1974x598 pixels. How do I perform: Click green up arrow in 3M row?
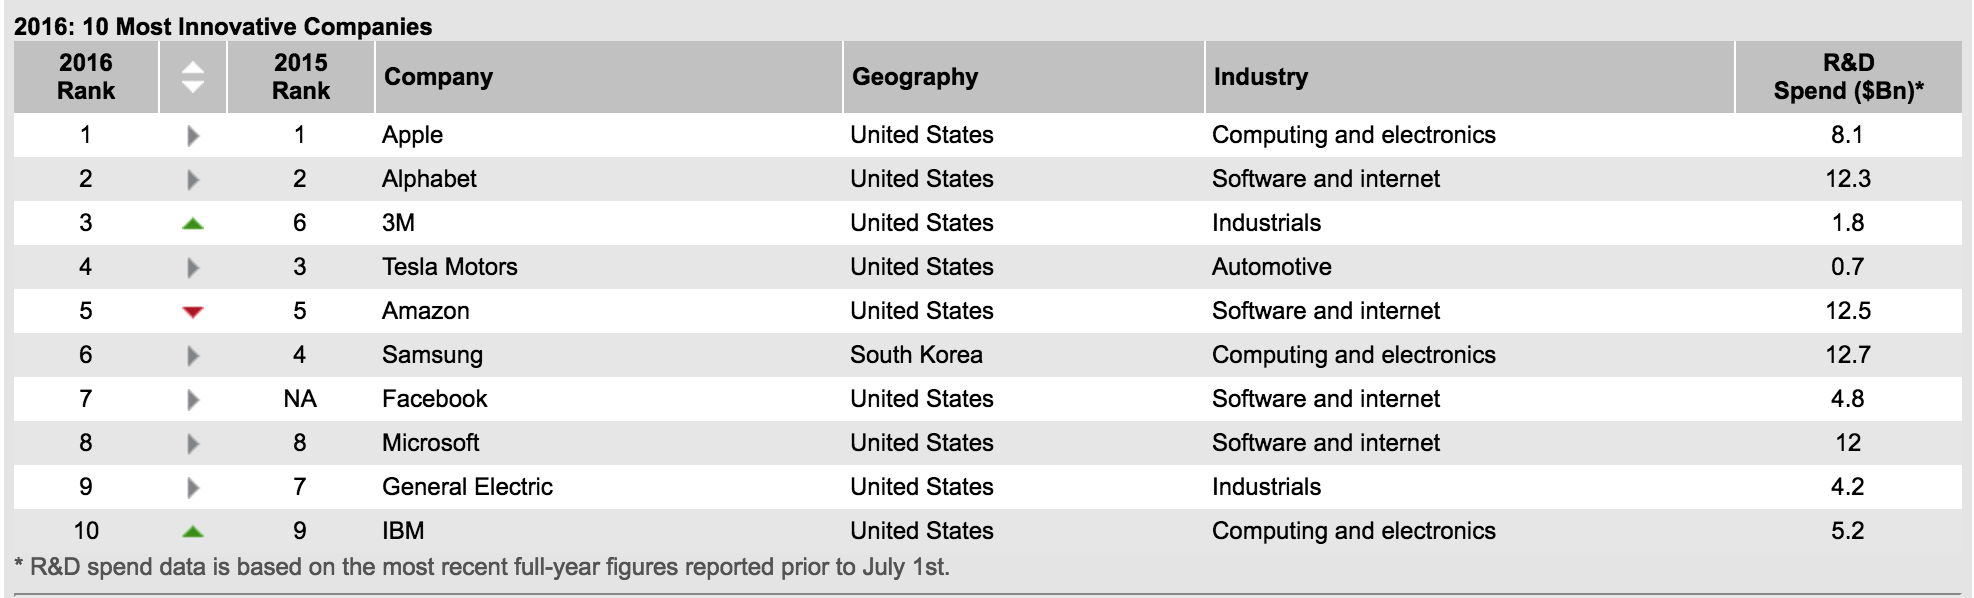coord(193,224)
